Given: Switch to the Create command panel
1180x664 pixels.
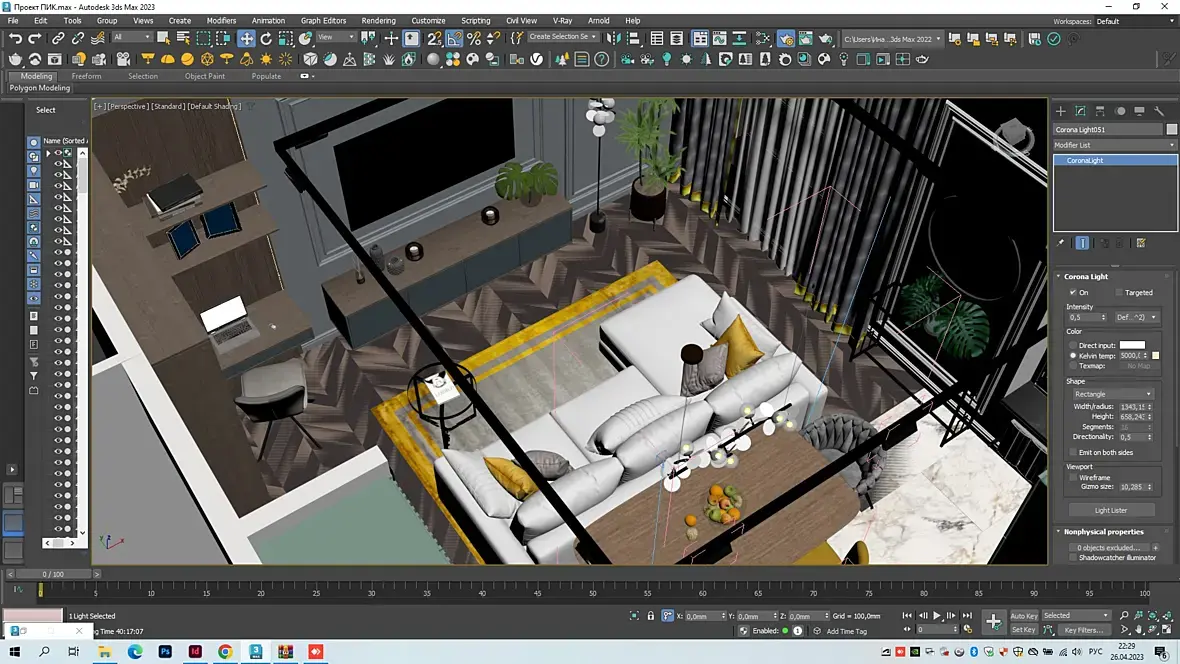Looking at the screenshot, I should [1061, 111].
